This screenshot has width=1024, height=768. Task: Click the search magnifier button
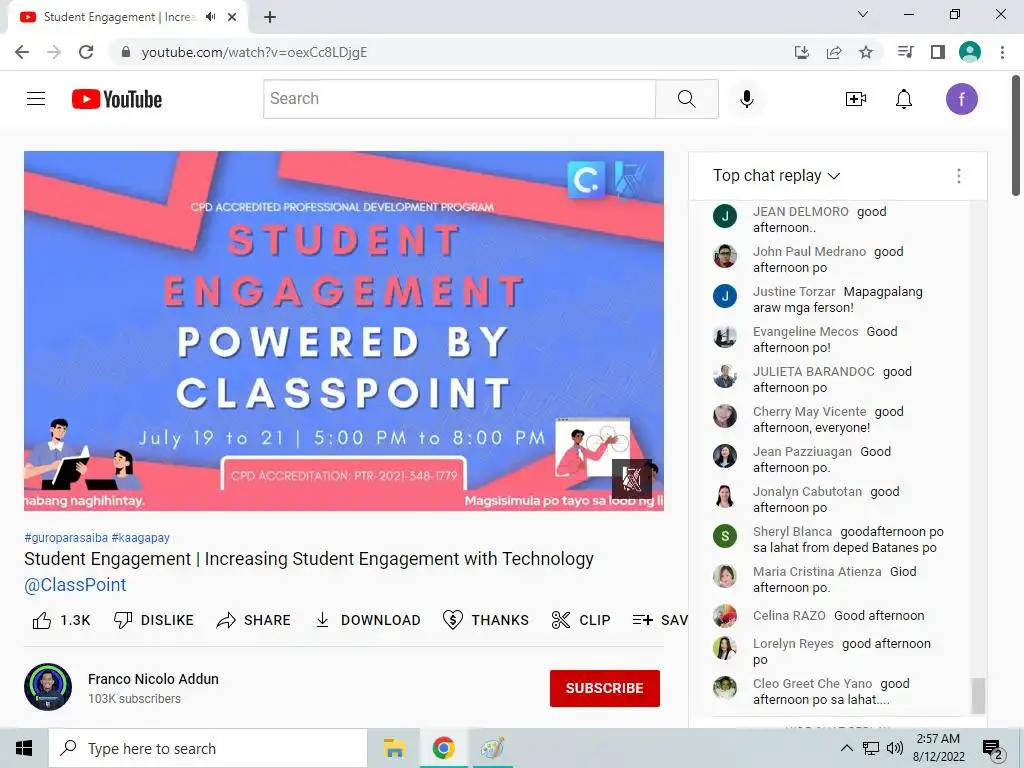coord(686,99)
